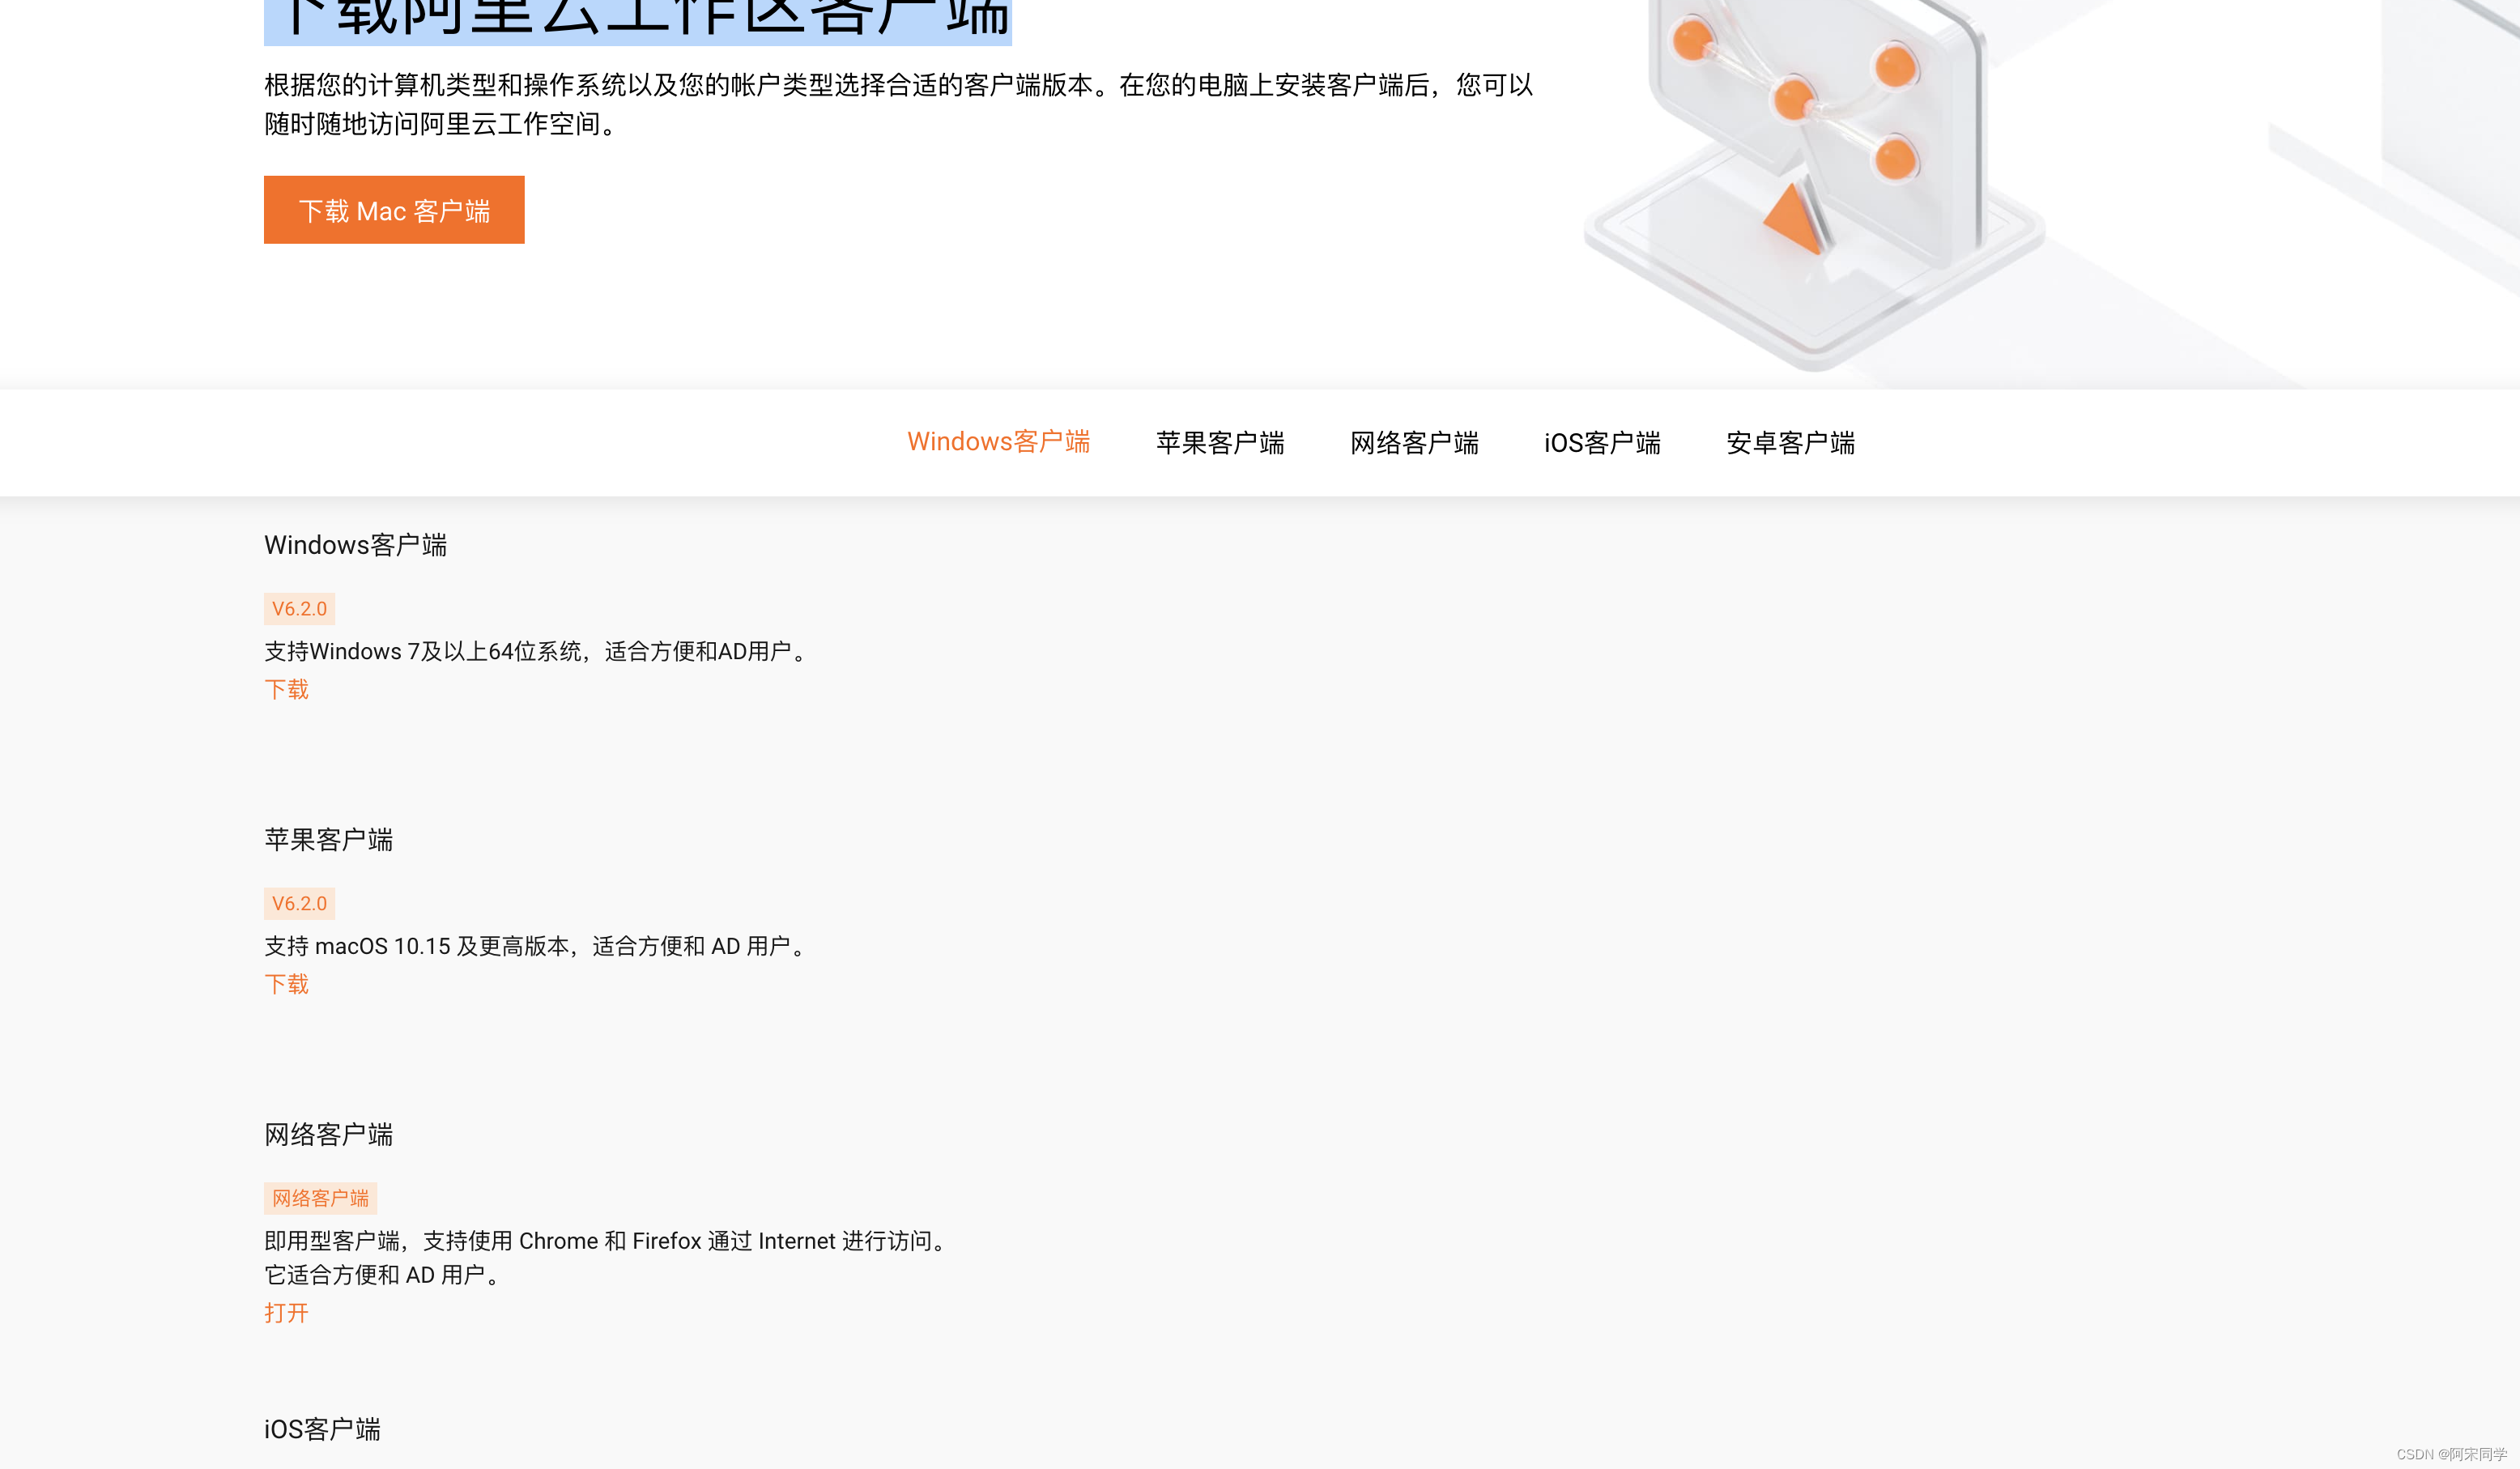Click the orange 网络客户端 badge
Image resolution: width=2520 pixels, height=1469 pixels.
click(x=320, y=1198)
